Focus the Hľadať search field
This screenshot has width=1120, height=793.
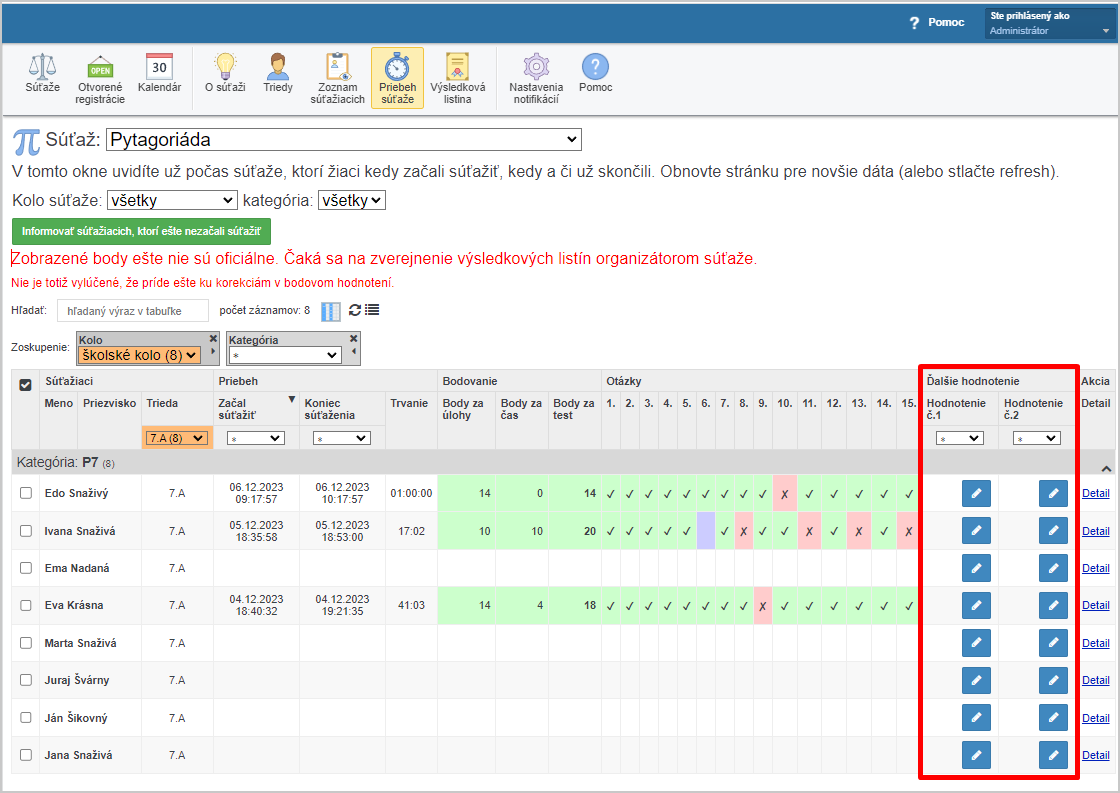tap(133, 311)
